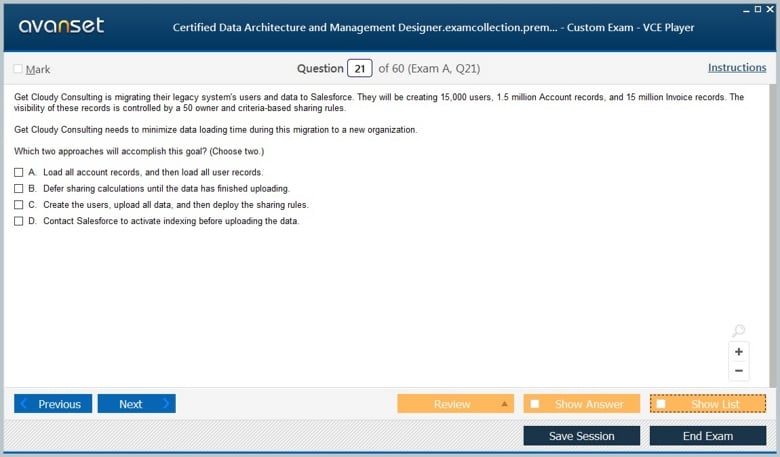Open the Review button
This screenshot has width=780, height=457.
coord(455,404)
